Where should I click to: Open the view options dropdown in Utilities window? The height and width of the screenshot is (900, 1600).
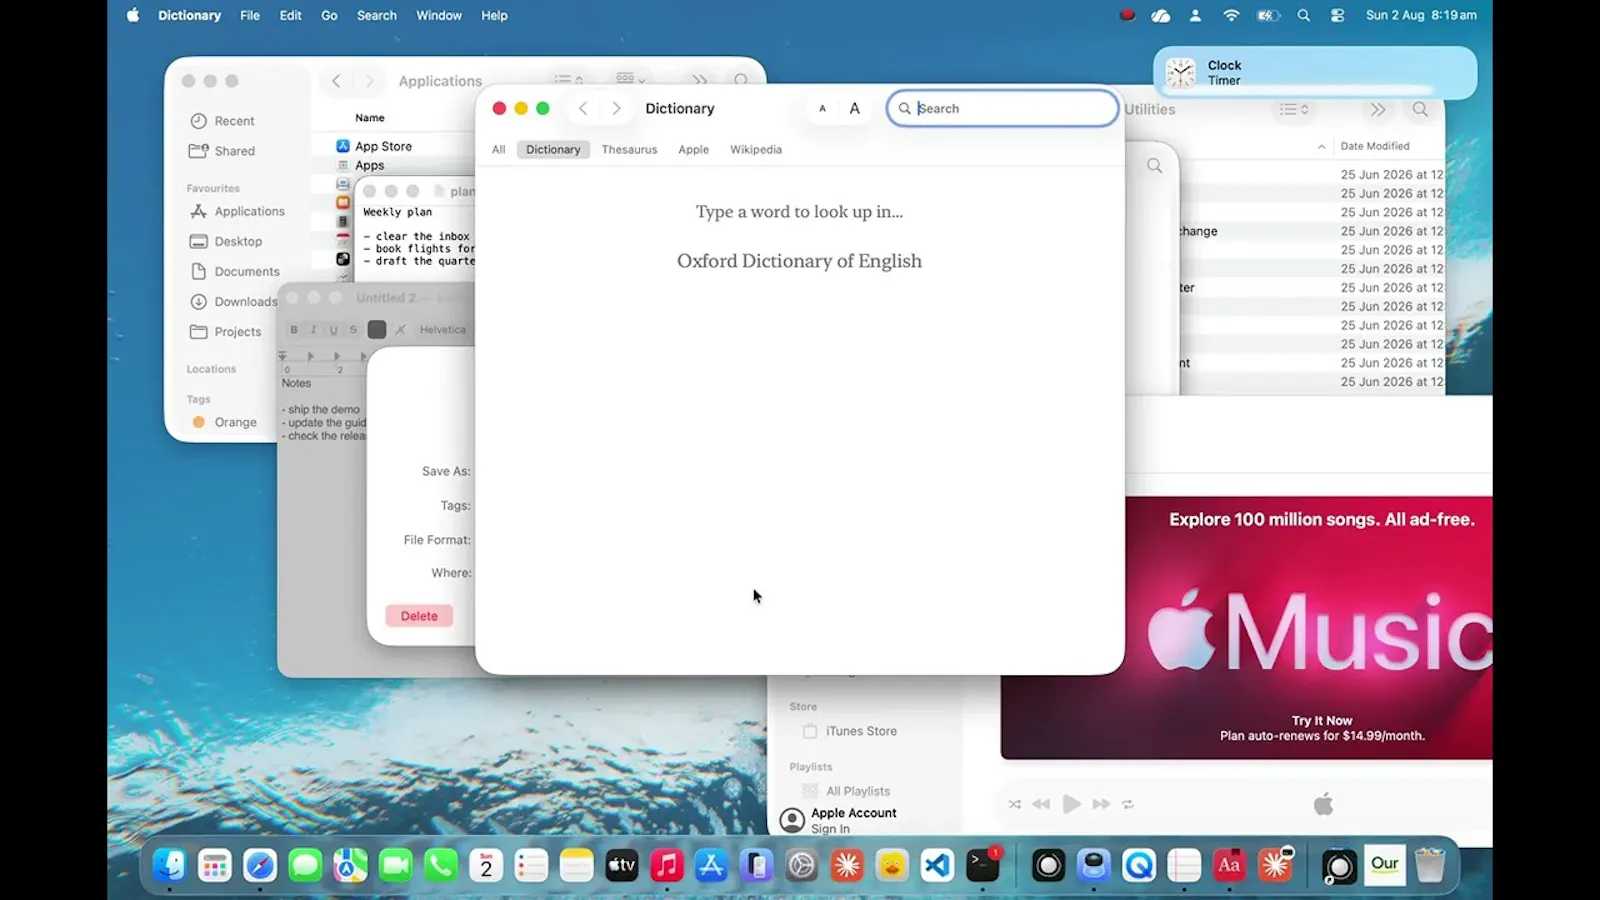[x=1294, y=109]
